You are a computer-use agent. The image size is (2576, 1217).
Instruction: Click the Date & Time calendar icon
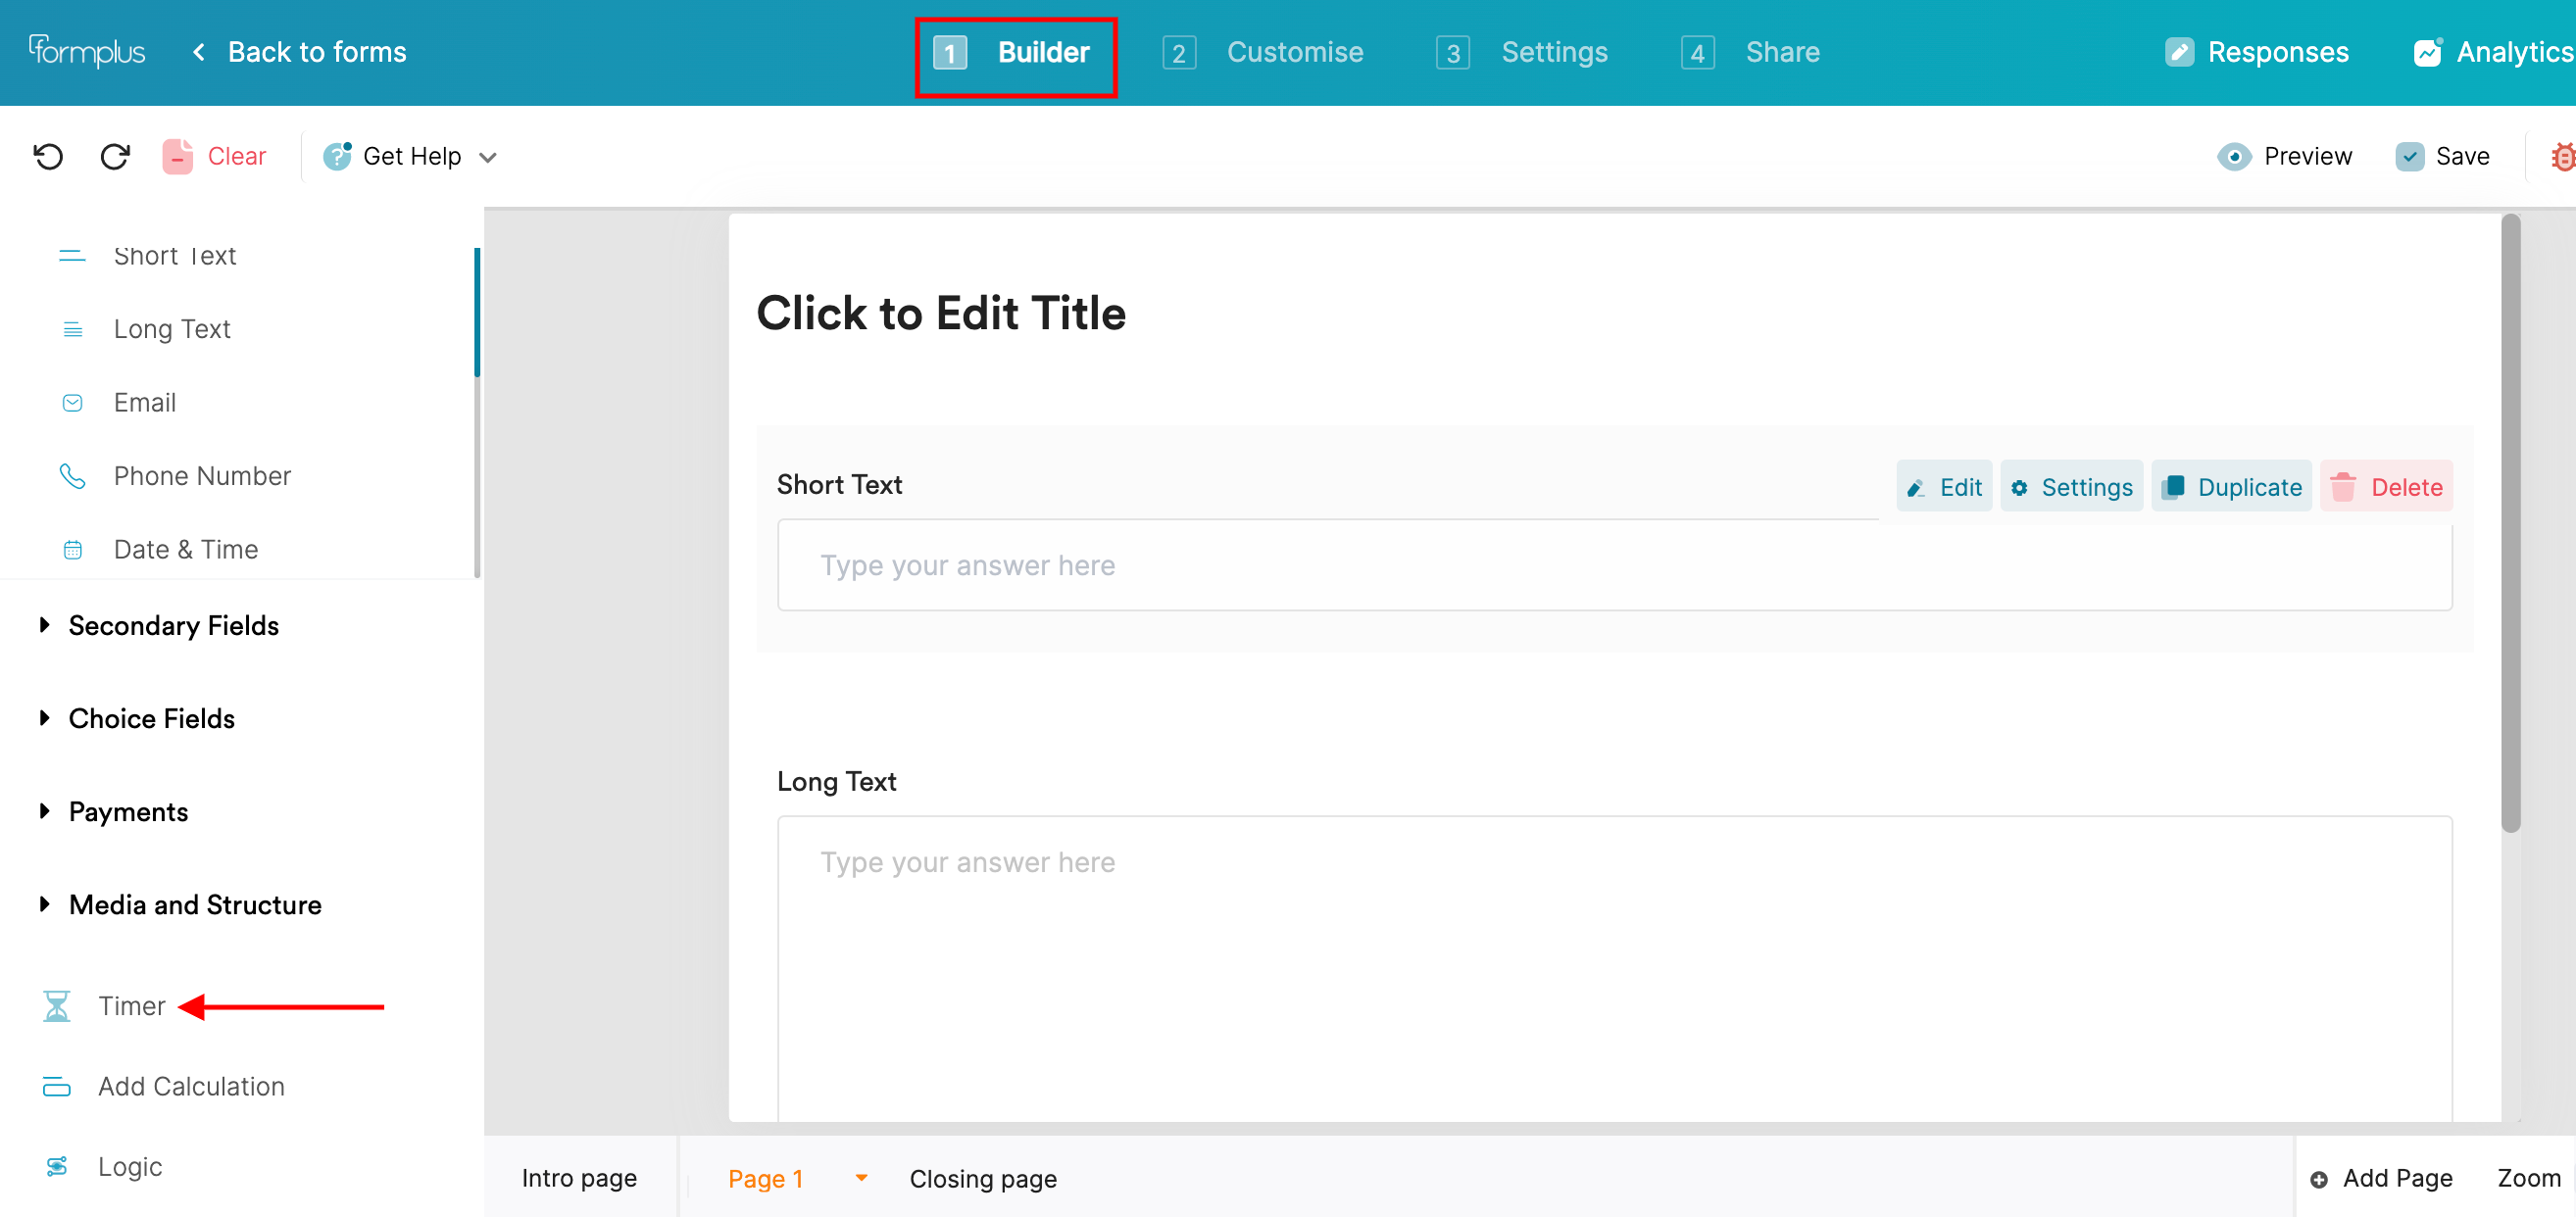(x=73, y=550)
